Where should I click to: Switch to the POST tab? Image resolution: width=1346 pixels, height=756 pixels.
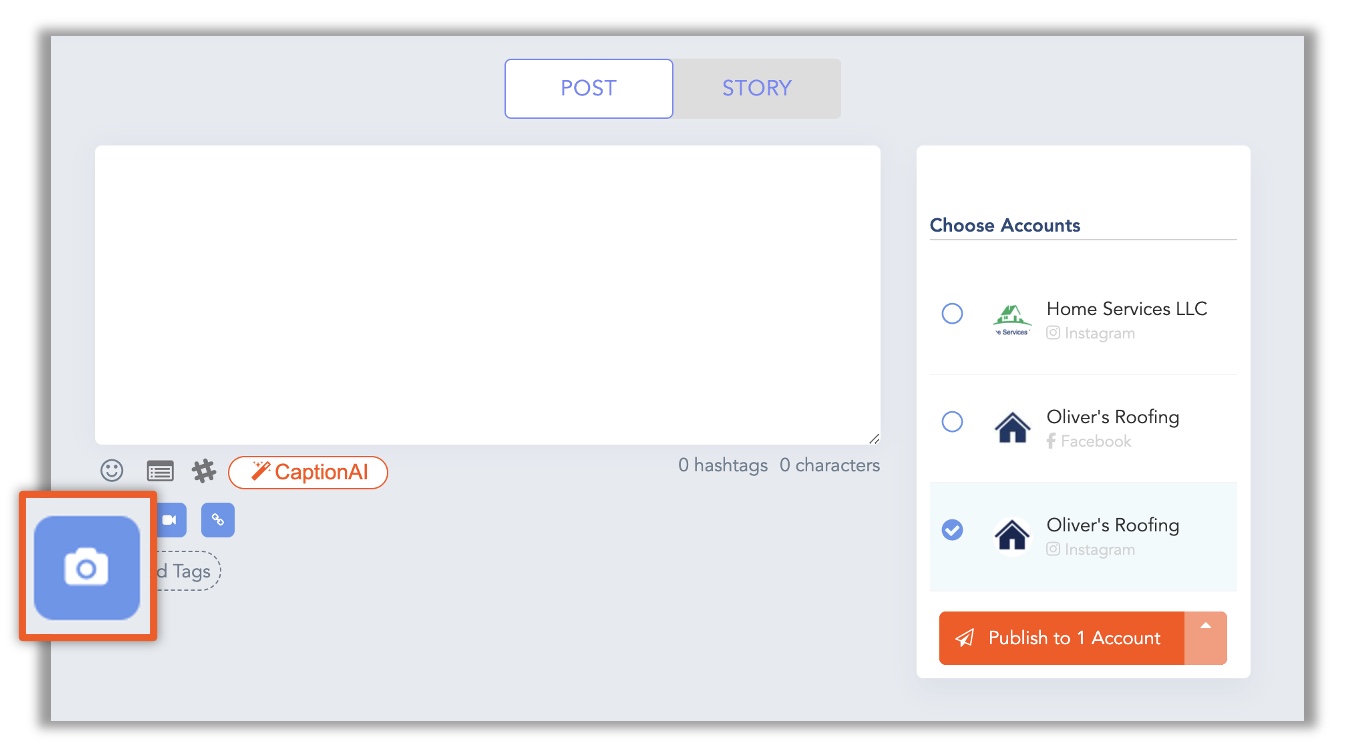(588, 88)
